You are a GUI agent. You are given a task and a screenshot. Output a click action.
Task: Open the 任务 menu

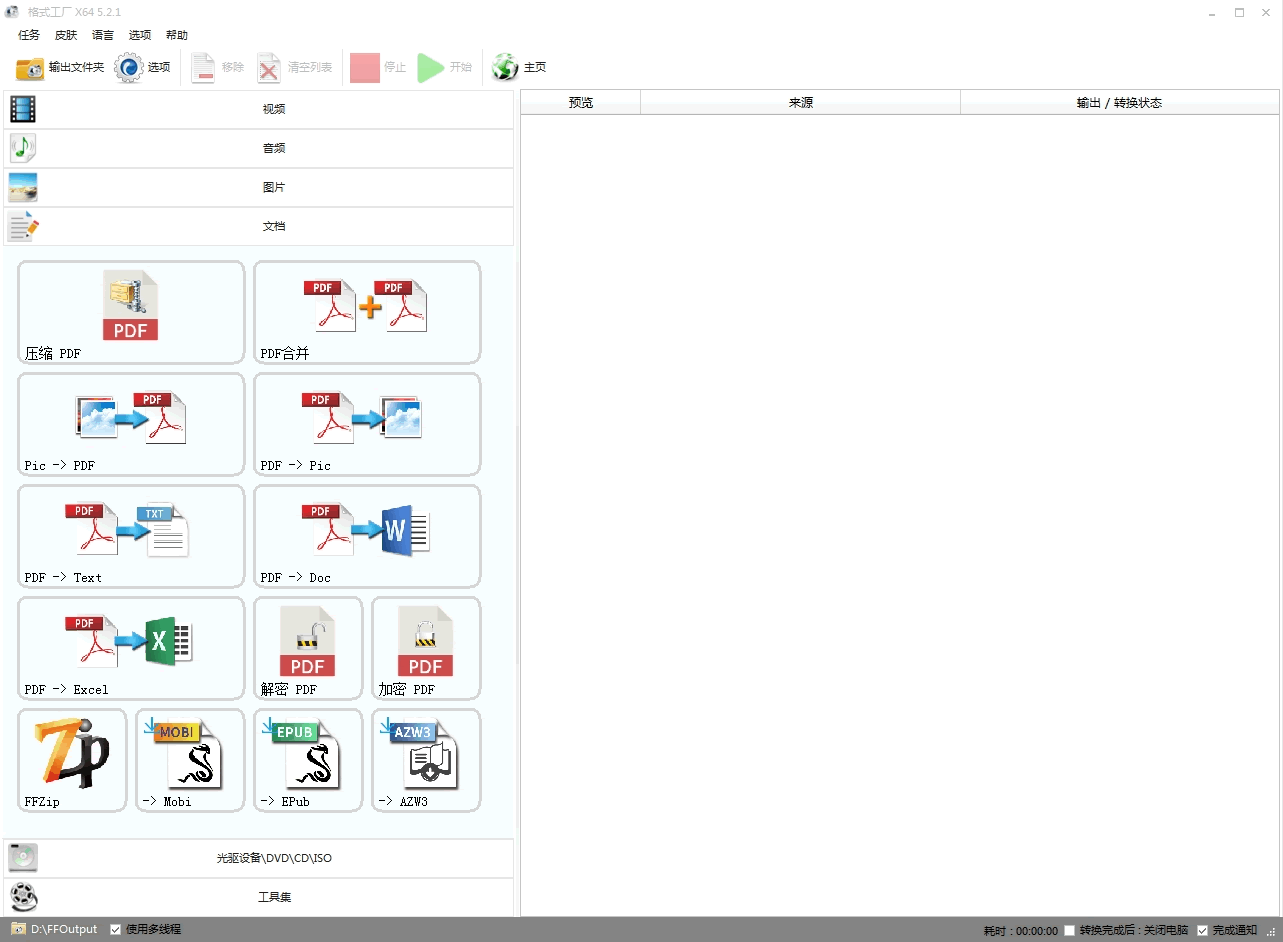[29, 35]
